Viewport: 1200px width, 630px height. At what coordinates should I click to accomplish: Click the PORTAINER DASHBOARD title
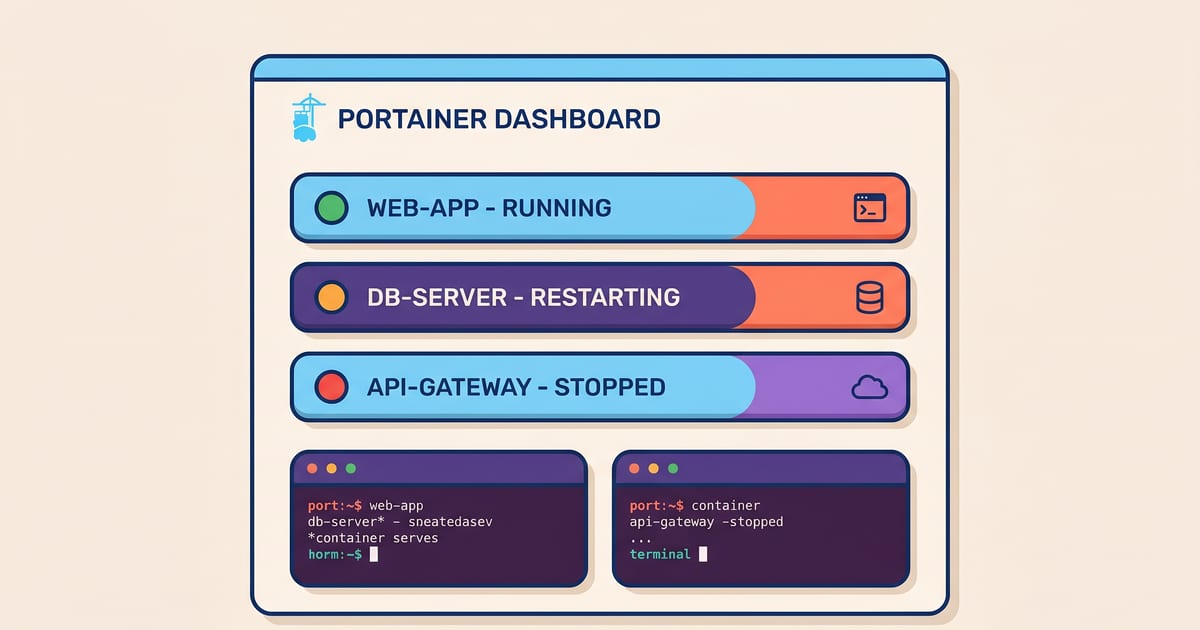click(499, 119)
